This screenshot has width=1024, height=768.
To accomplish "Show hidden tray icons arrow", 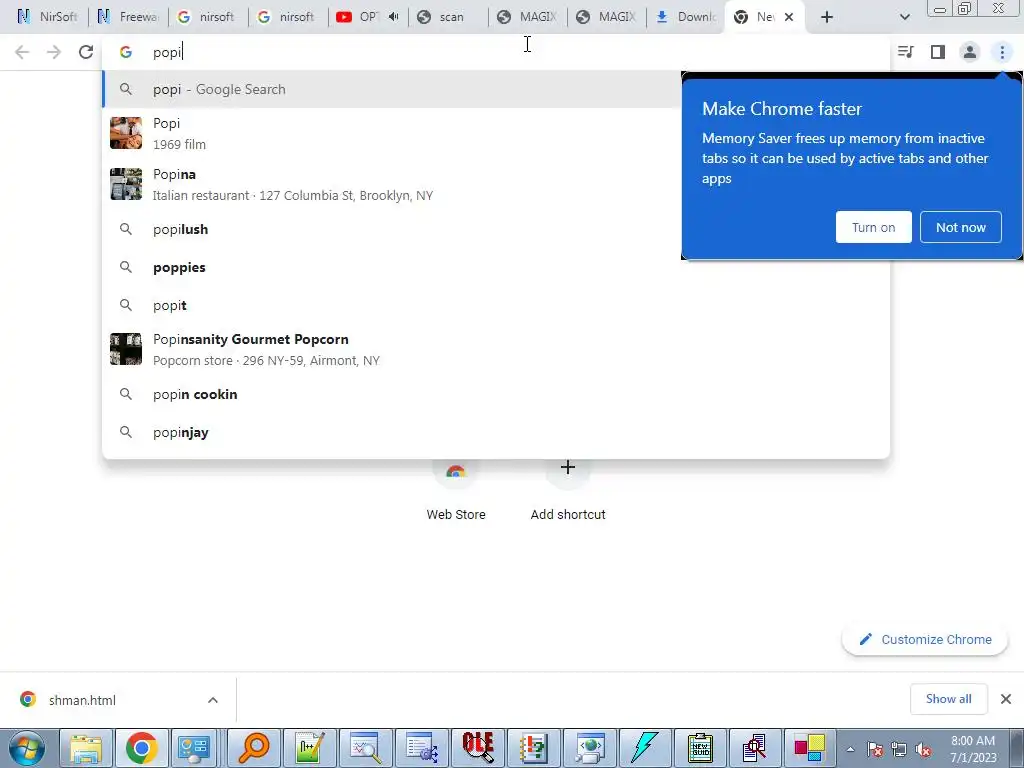I will click(850, 750).
